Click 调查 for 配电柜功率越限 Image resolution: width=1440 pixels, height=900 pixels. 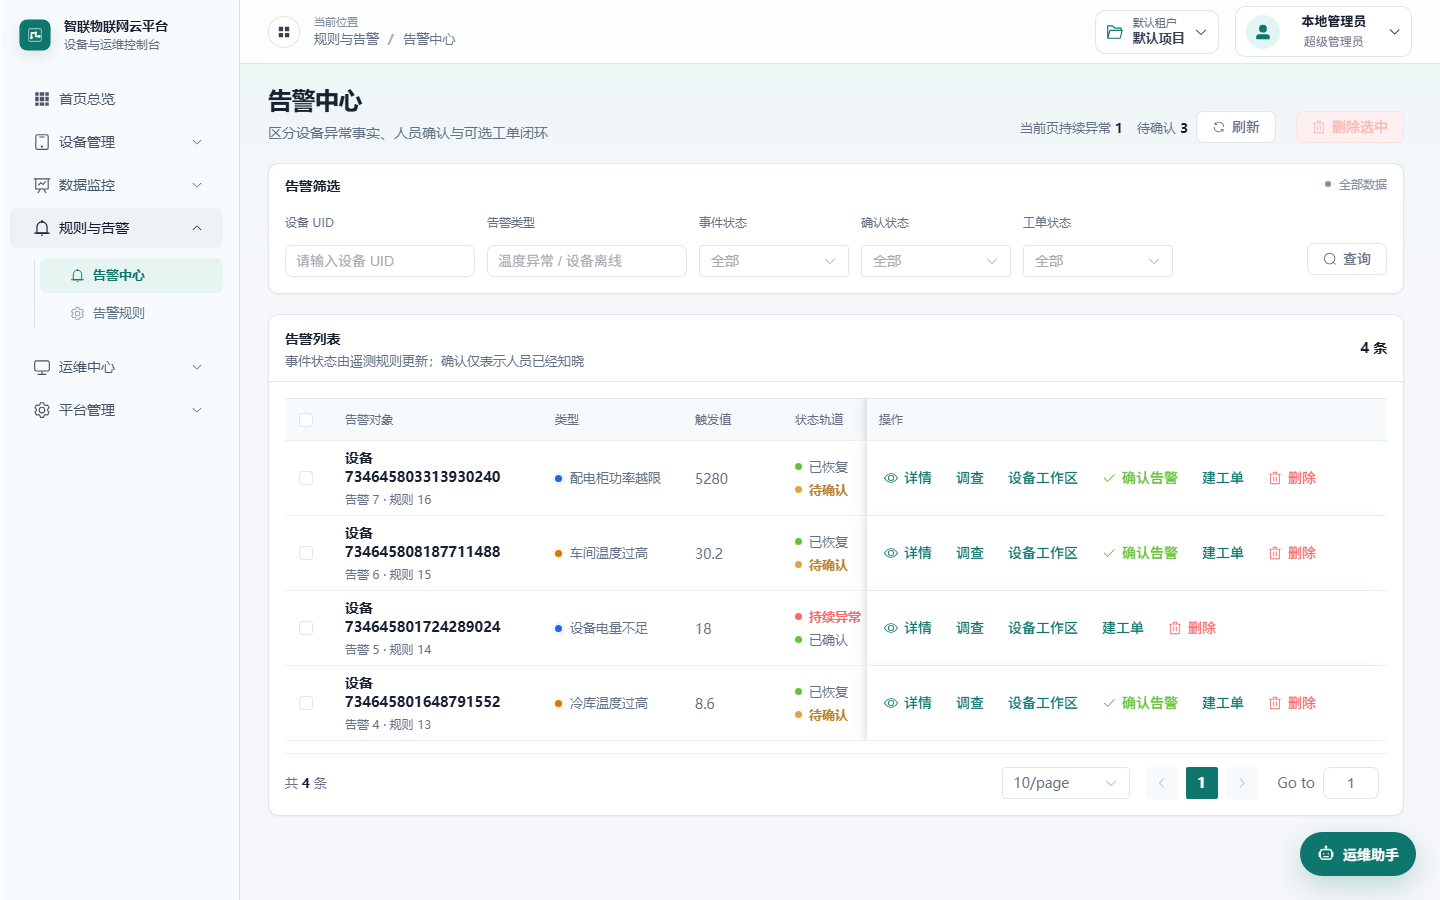pos(970,478)
